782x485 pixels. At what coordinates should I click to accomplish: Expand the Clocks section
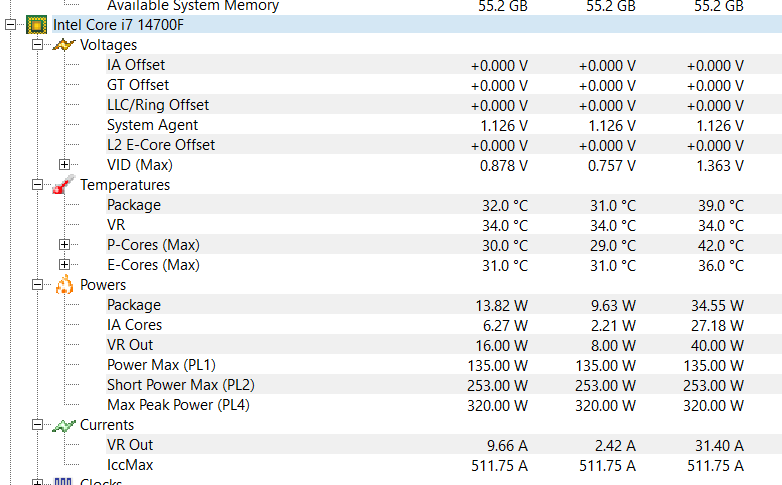pos(37,483)
